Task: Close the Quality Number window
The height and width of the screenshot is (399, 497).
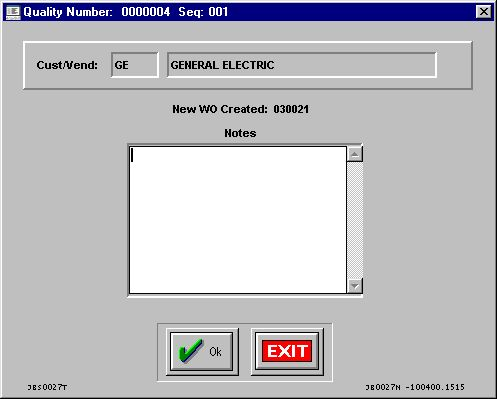Action: (484, 12)
